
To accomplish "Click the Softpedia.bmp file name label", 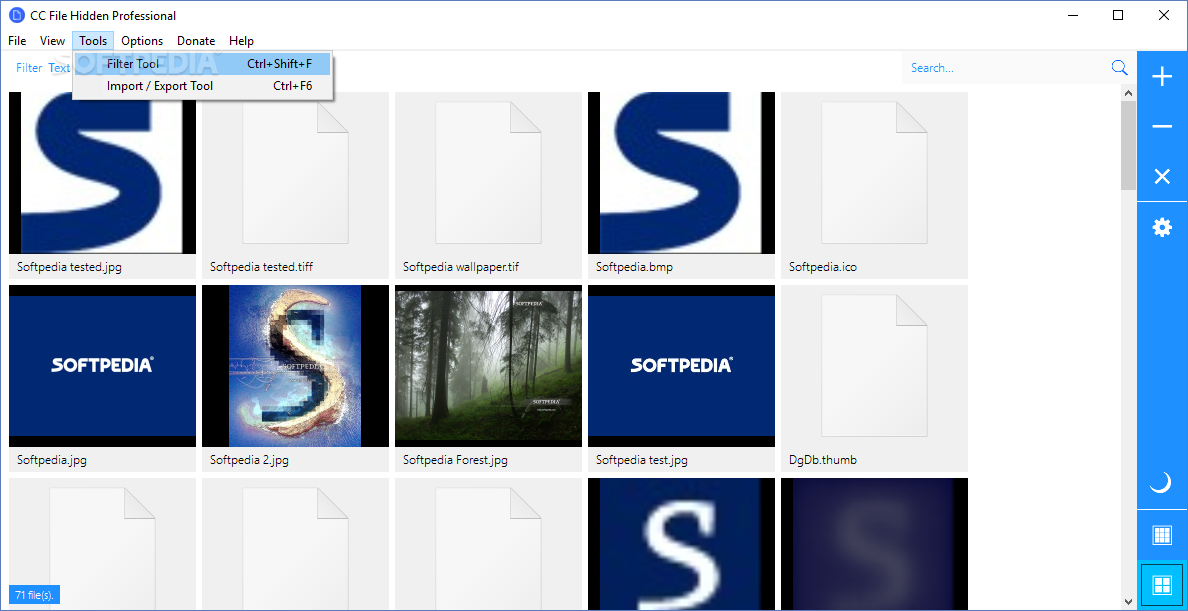I will pos(634,267).
